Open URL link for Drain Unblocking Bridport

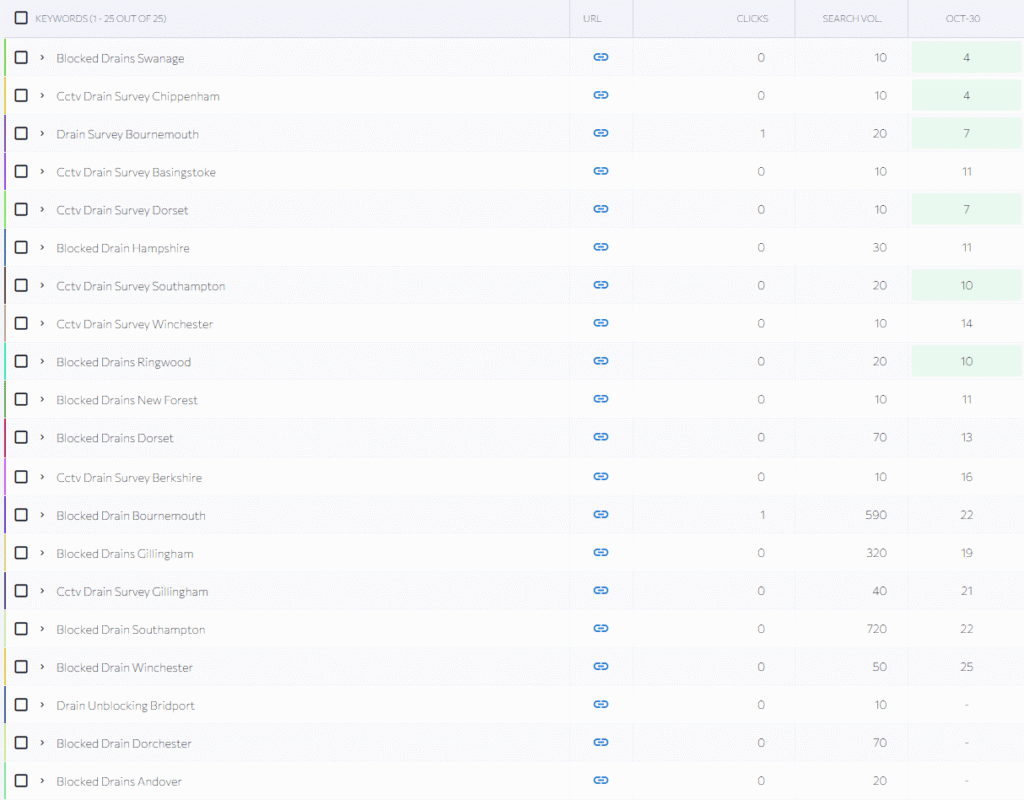point(601,704)
